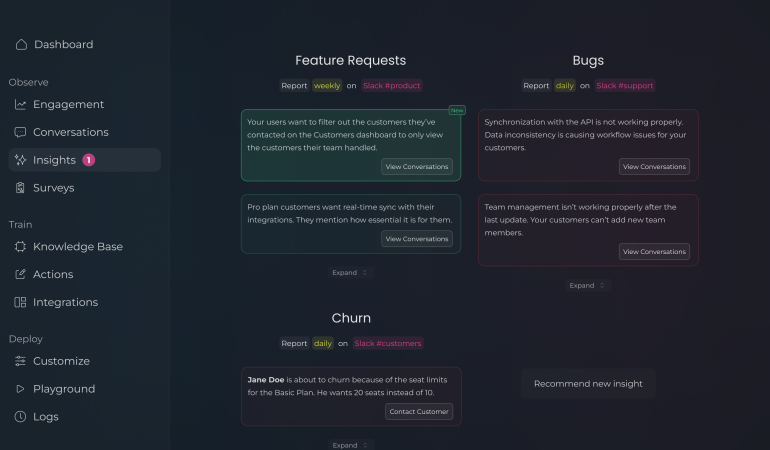Click the Logs clock icon

click(x=20, y=417)
